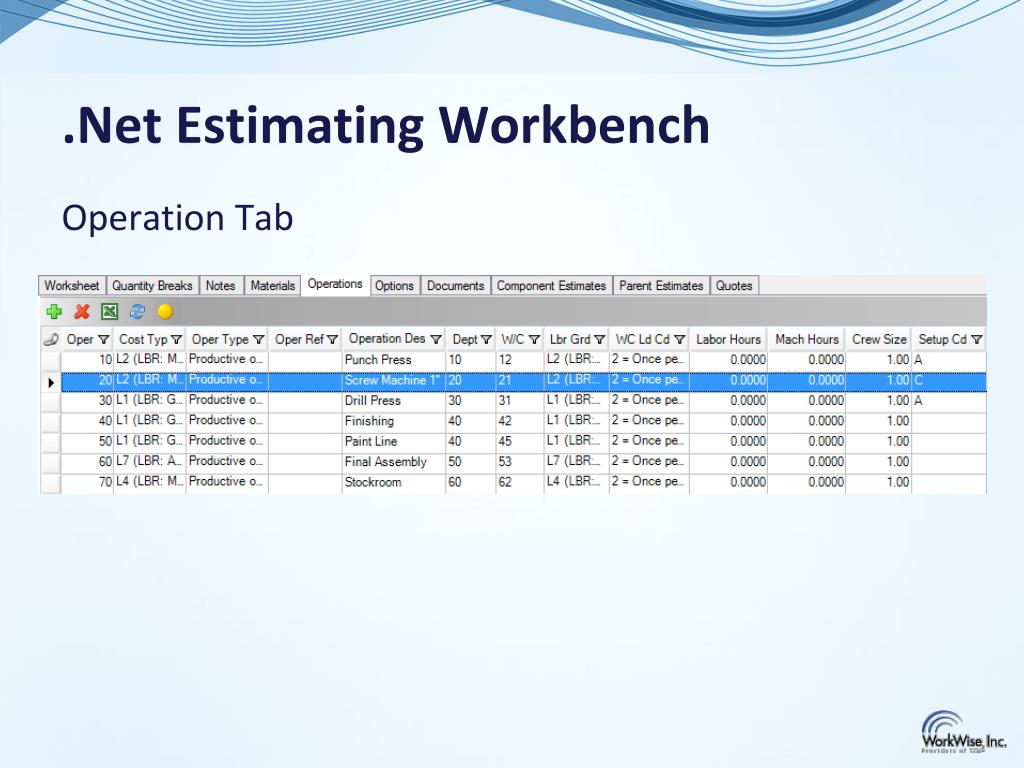Open the Cost Typ column filter

[176, 340]
